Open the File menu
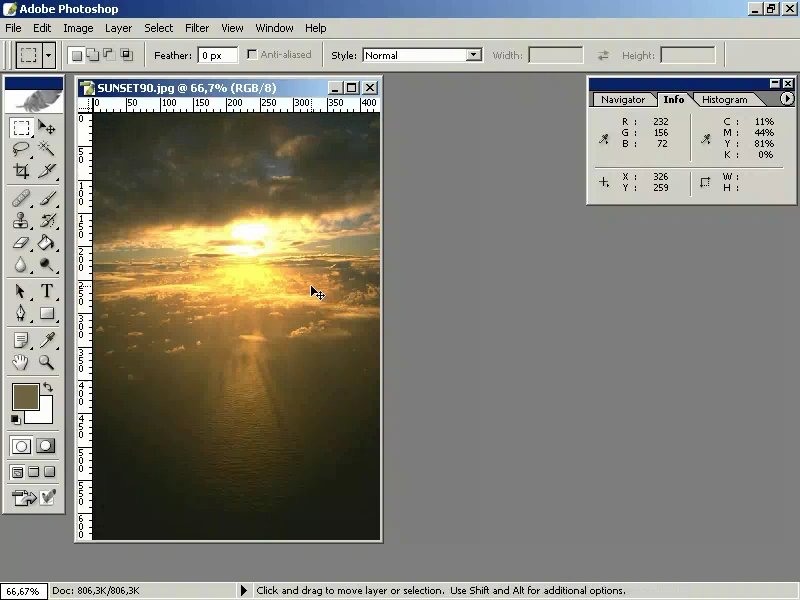 [13, 28]
